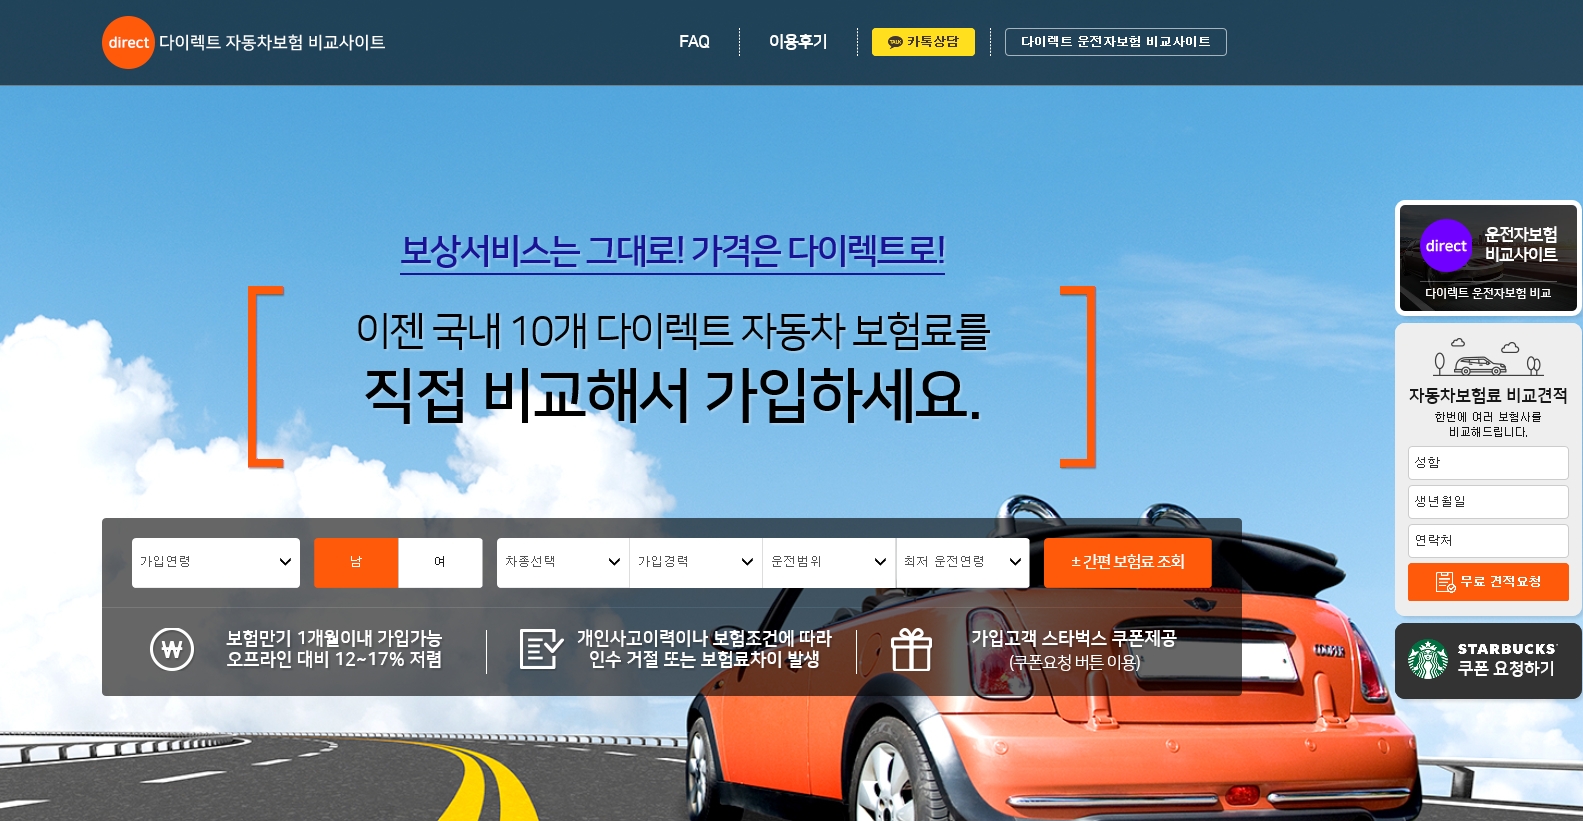The height and width of the screenshot is (821, 1583).
Task: Click the purple direct logo in sidebar banner
Action: click(x=1446, y=246)
